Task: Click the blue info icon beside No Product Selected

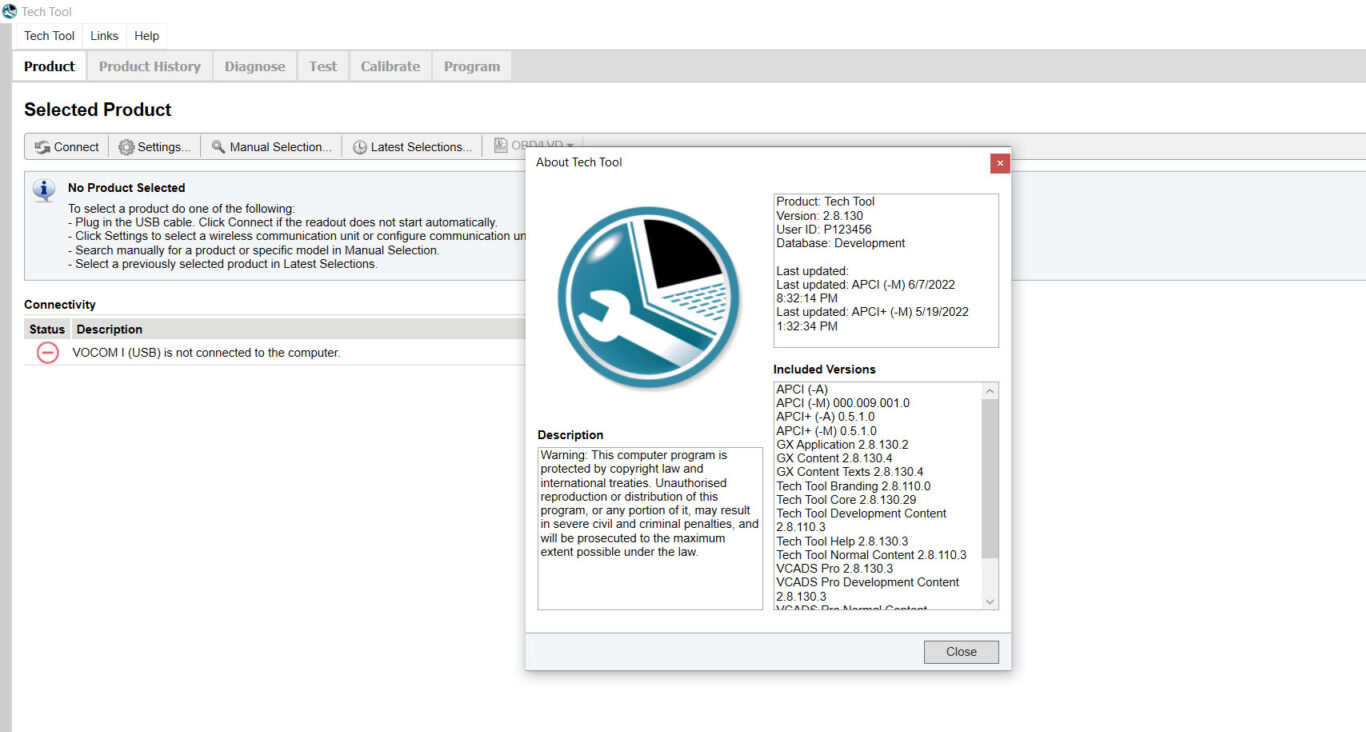Action: click(44, 190)
